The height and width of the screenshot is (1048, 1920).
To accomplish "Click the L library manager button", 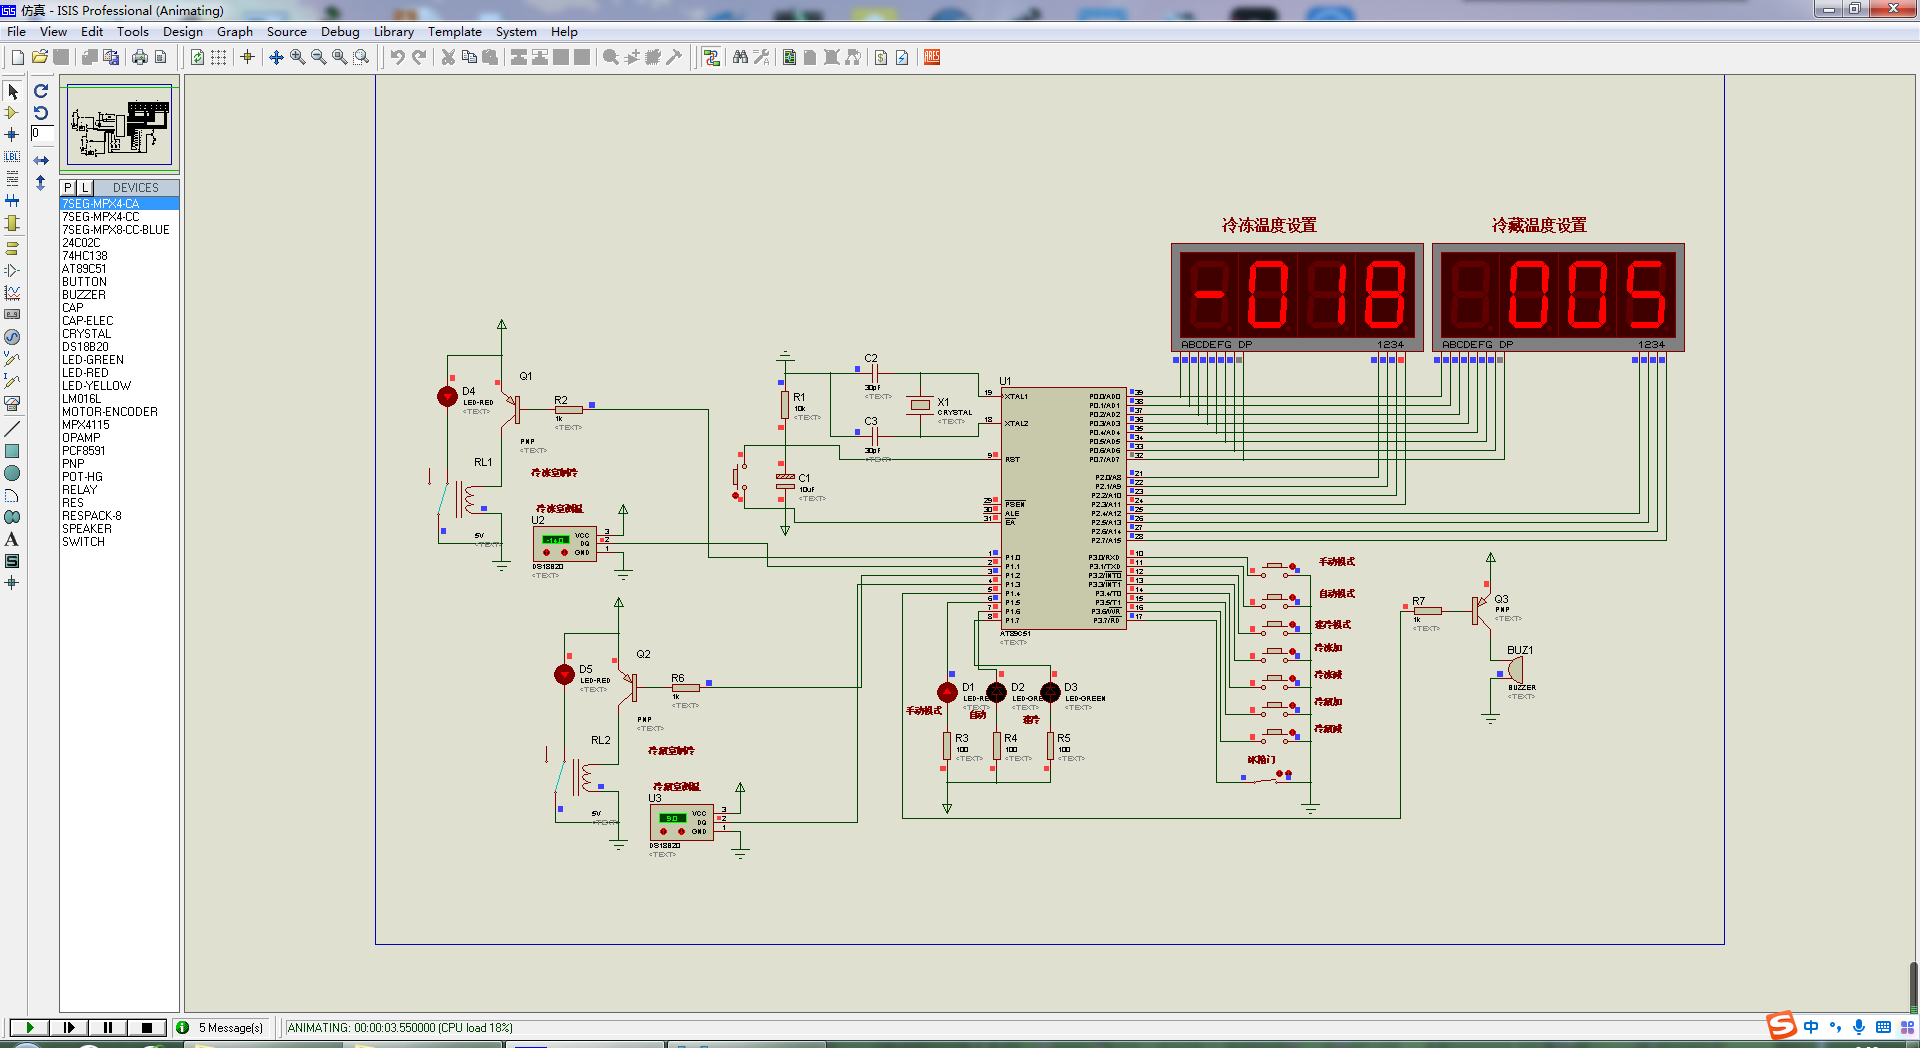I will click(x=85, y=187).
